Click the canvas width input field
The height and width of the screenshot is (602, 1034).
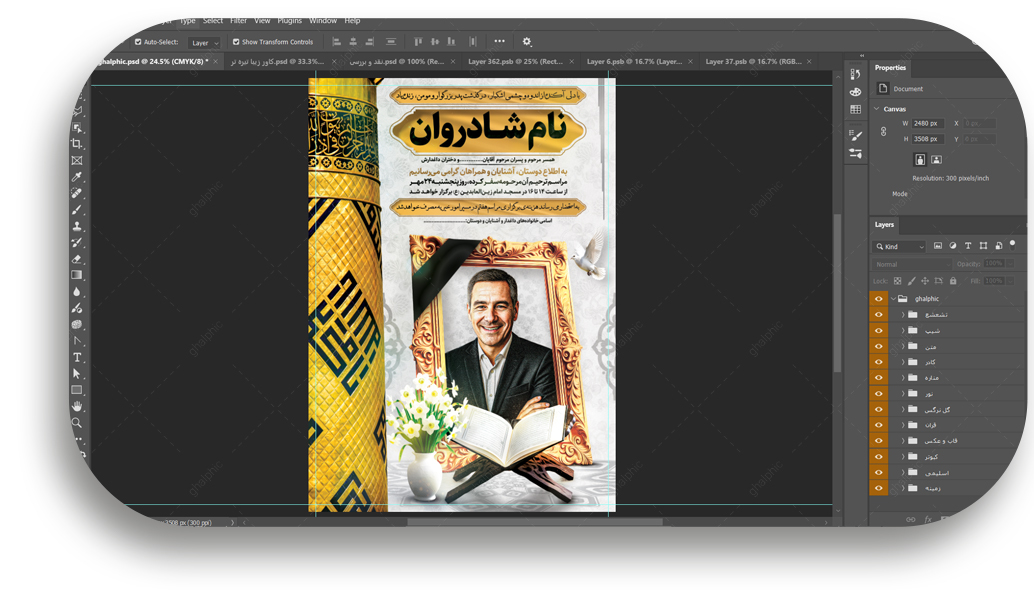click(927, 123)
